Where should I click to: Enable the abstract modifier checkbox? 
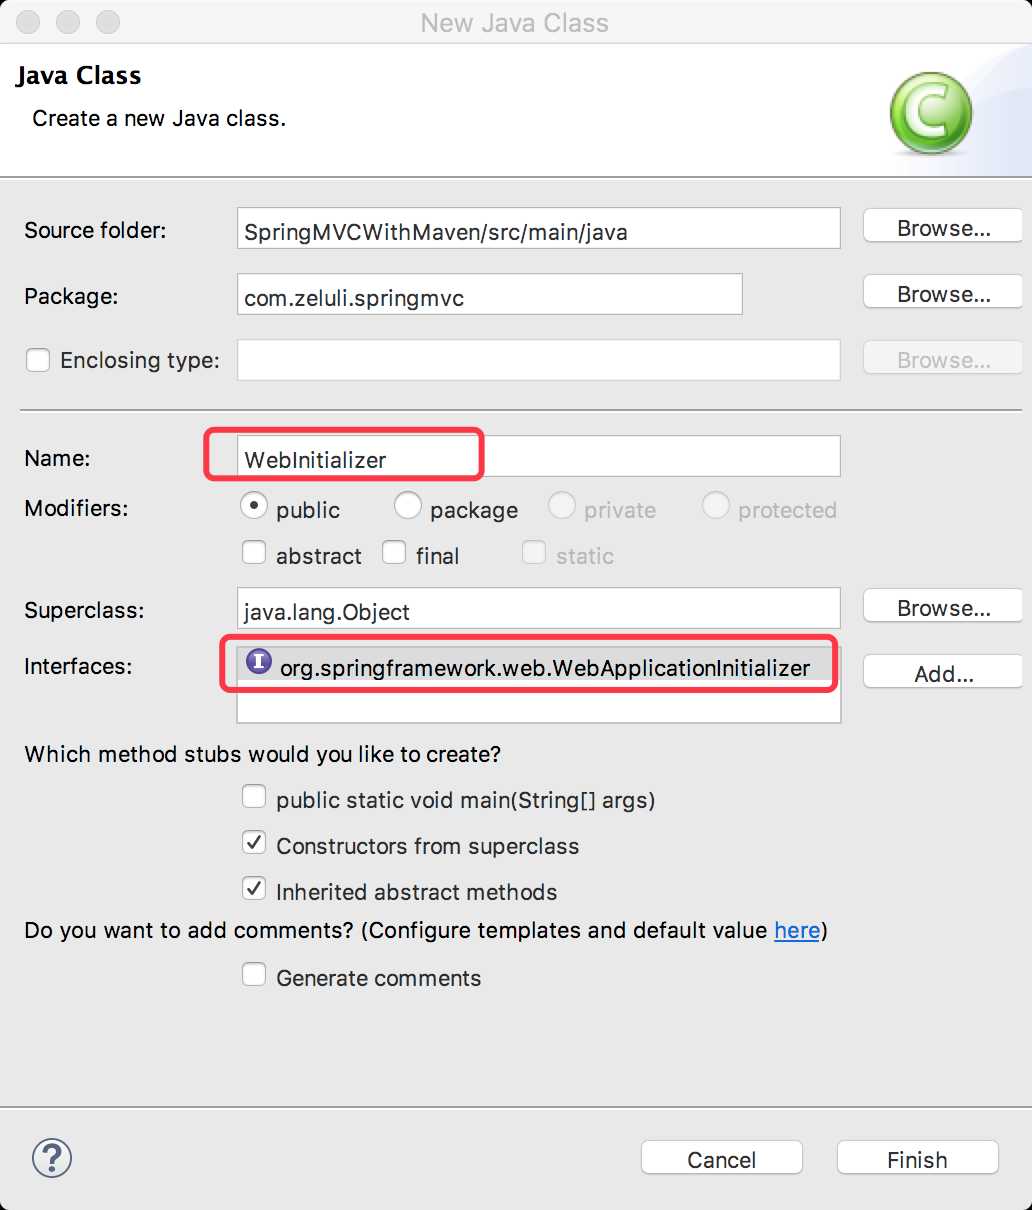254,552
